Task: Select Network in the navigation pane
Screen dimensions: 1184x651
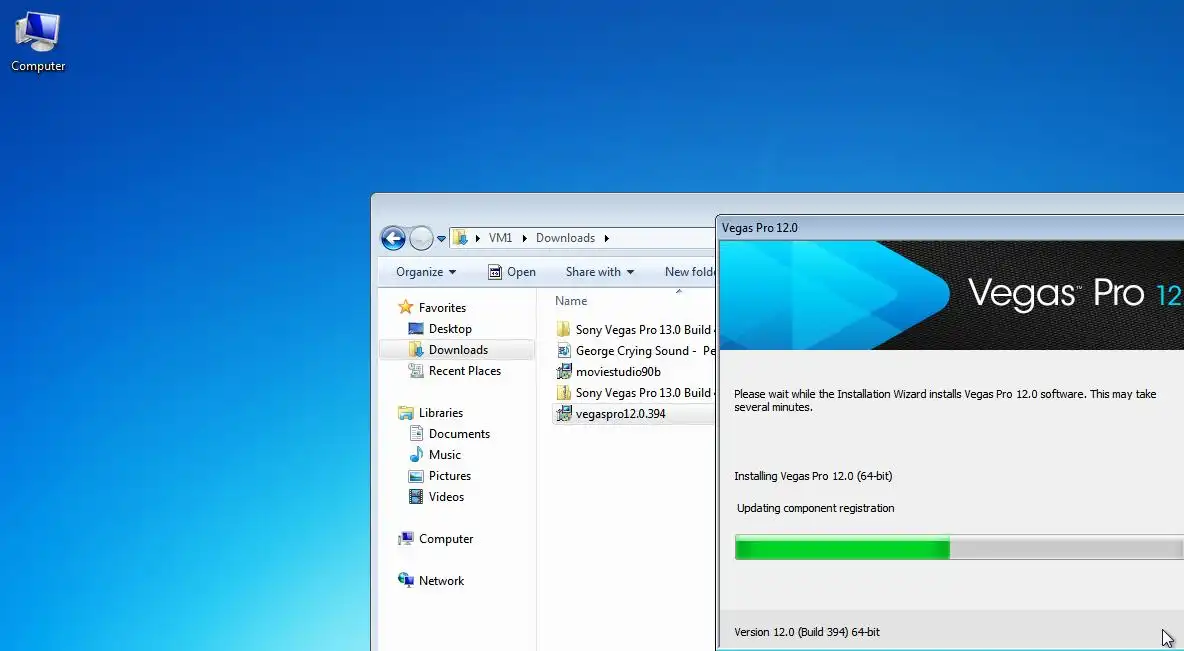Action: 442,581
